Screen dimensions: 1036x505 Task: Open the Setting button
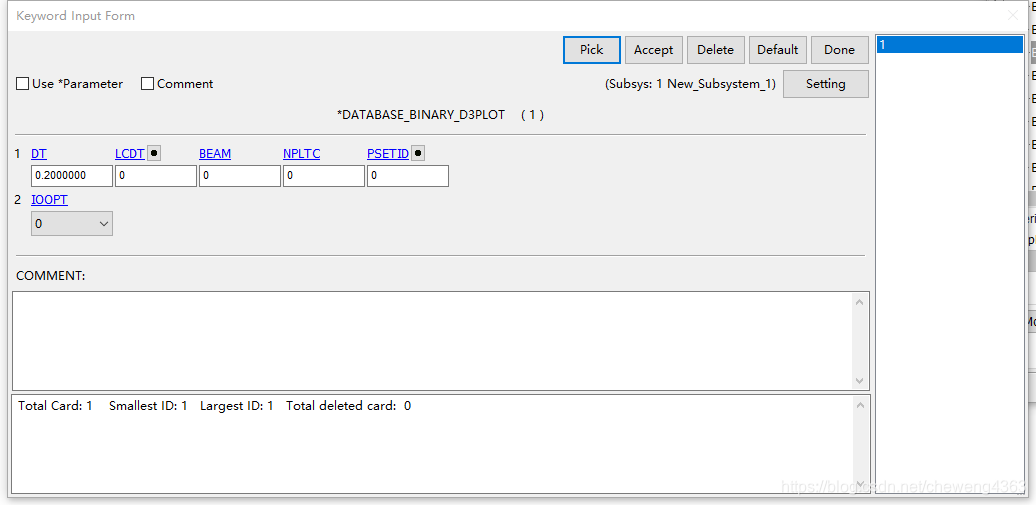tap(826, 84)
